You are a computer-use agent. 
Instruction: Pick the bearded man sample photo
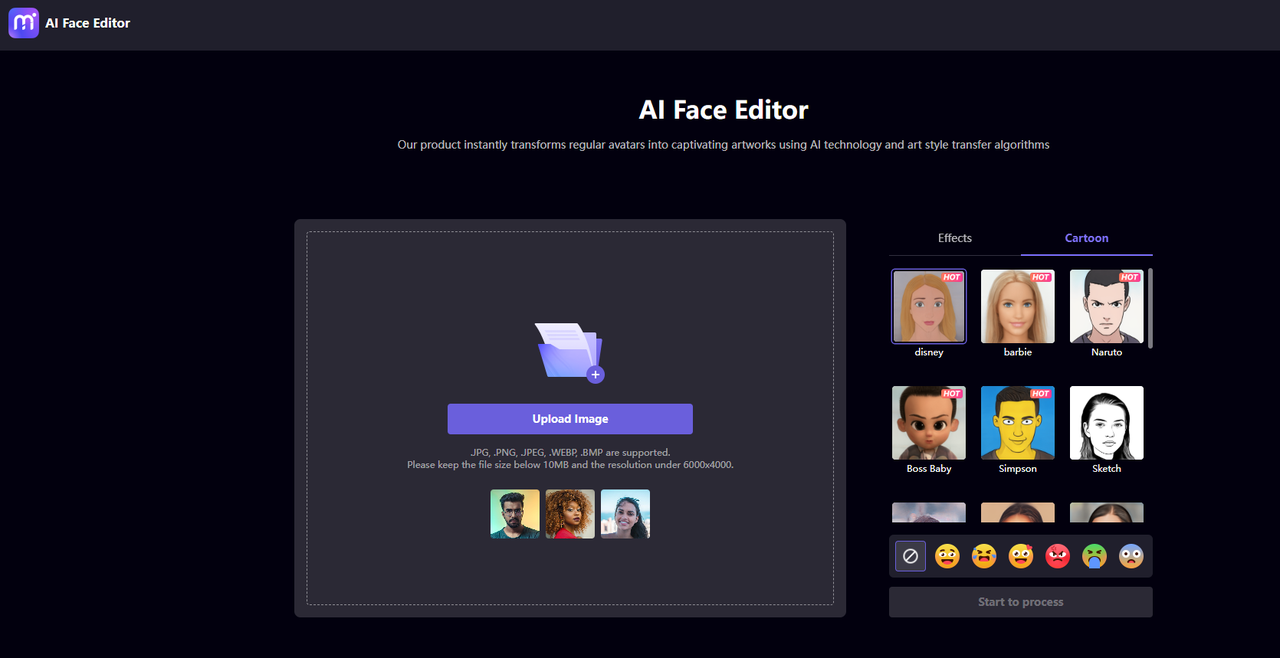[515, 514]
